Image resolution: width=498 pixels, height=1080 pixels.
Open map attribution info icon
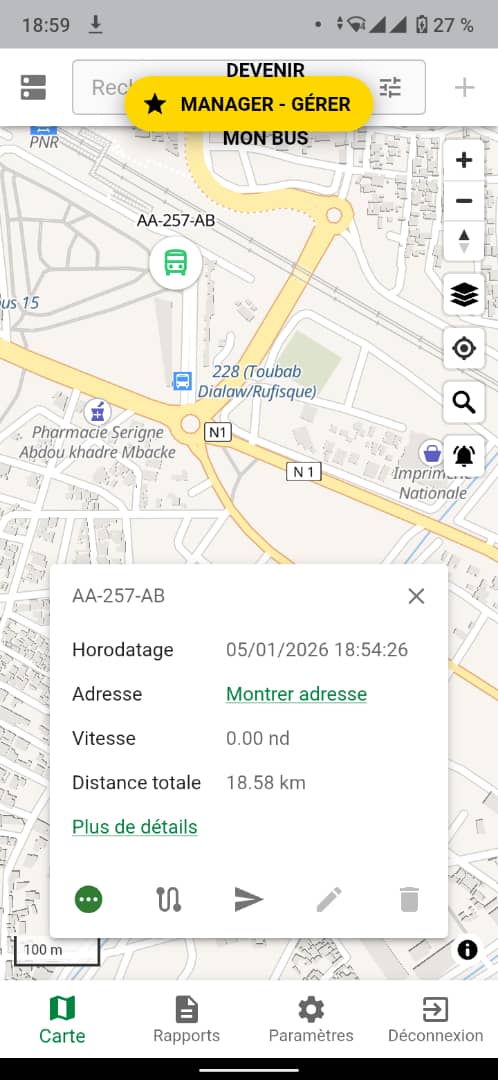467,951
